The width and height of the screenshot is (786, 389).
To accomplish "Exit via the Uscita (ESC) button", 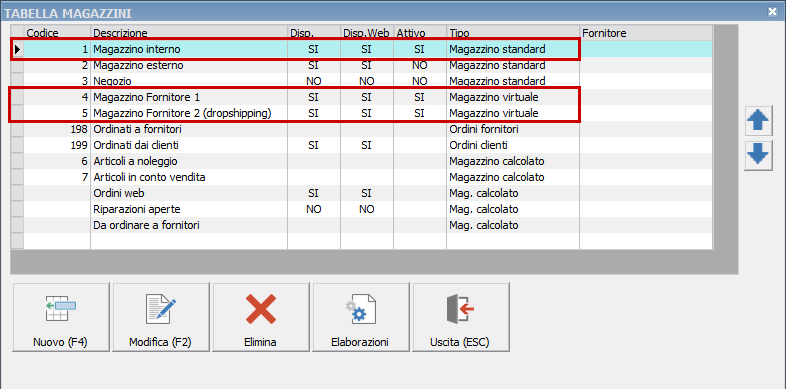I will pos(460,317).
